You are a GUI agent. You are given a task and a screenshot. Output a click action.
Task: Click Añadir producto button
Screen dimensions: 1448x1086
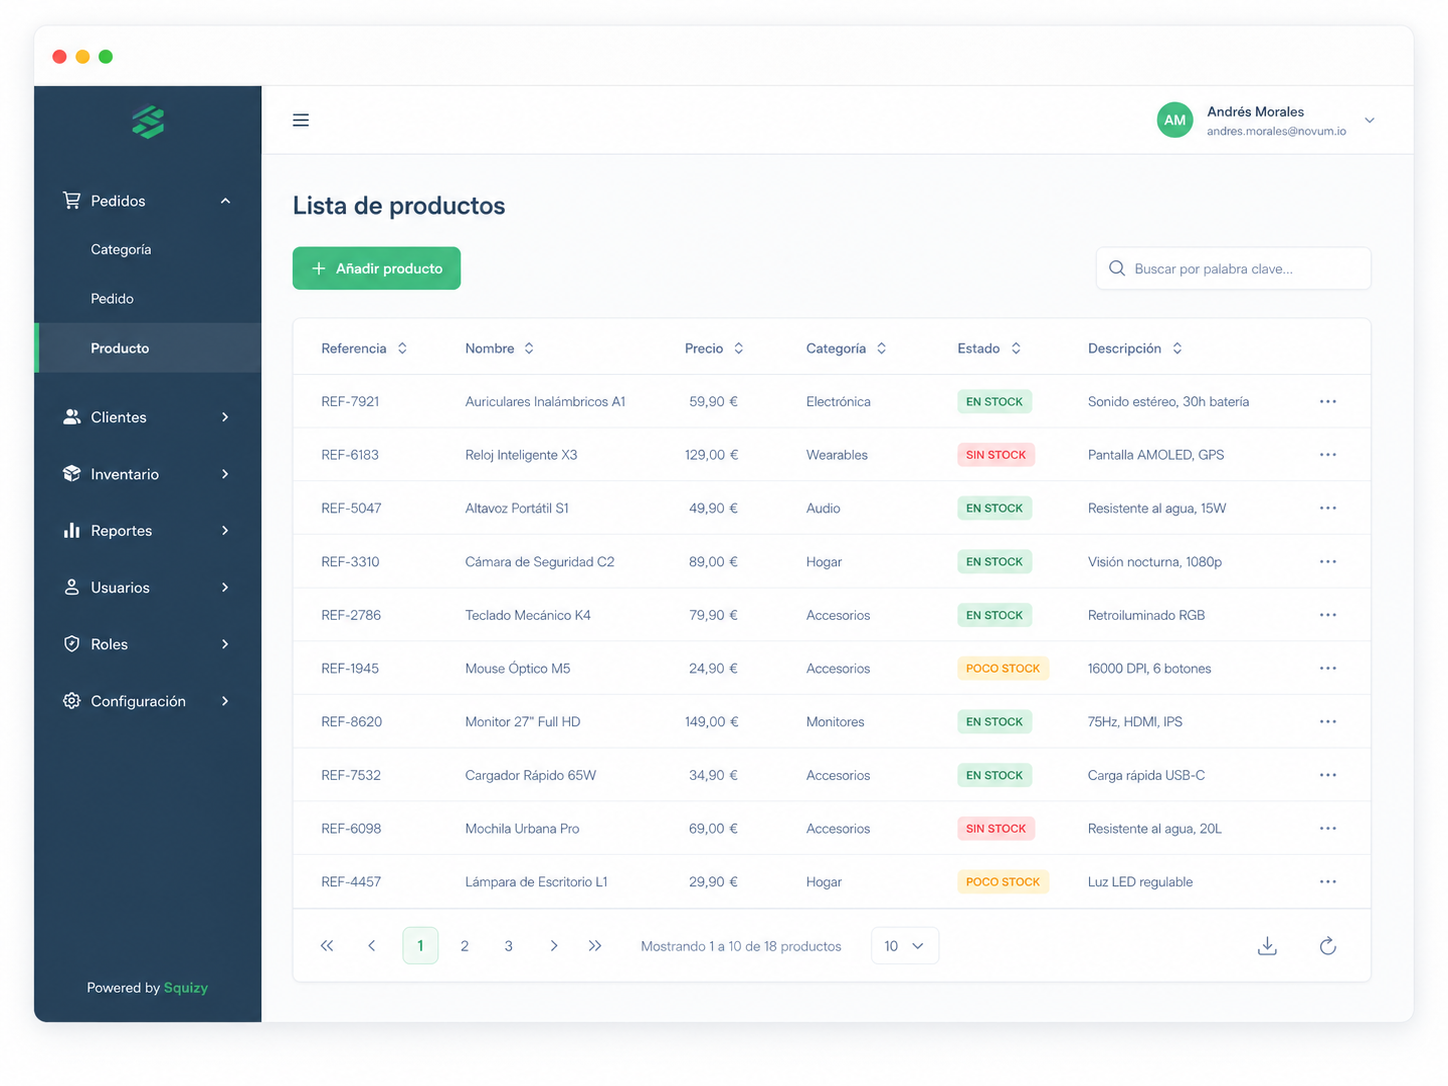[x=376, y=268]
